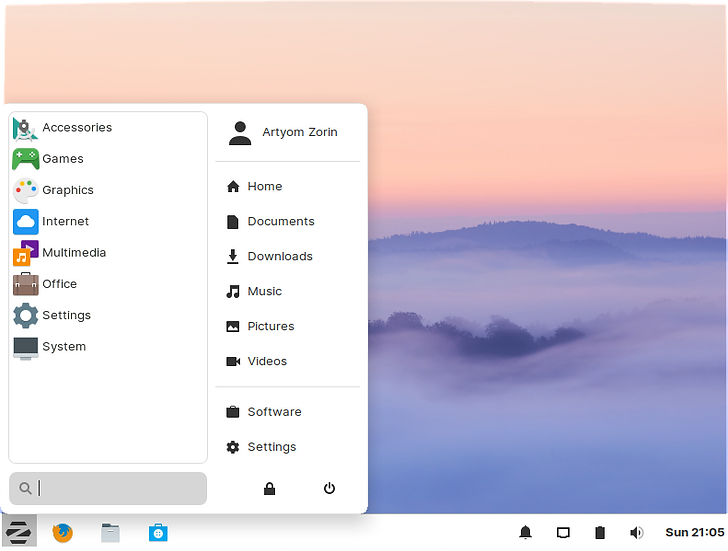Click the System monitor icon
The width and height of the screenshot is (728, 551).
click(x=26, y=348)
